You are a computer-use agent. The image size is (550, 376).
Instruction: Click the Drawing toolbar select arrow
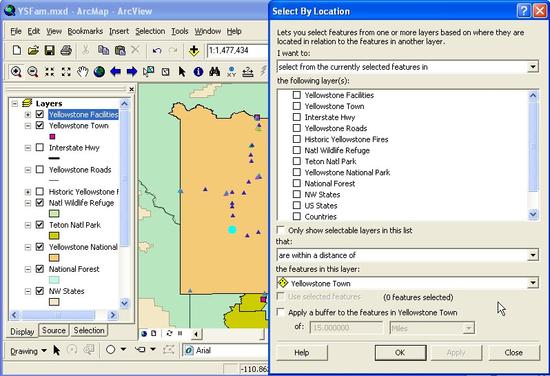(x=56, y=350)
